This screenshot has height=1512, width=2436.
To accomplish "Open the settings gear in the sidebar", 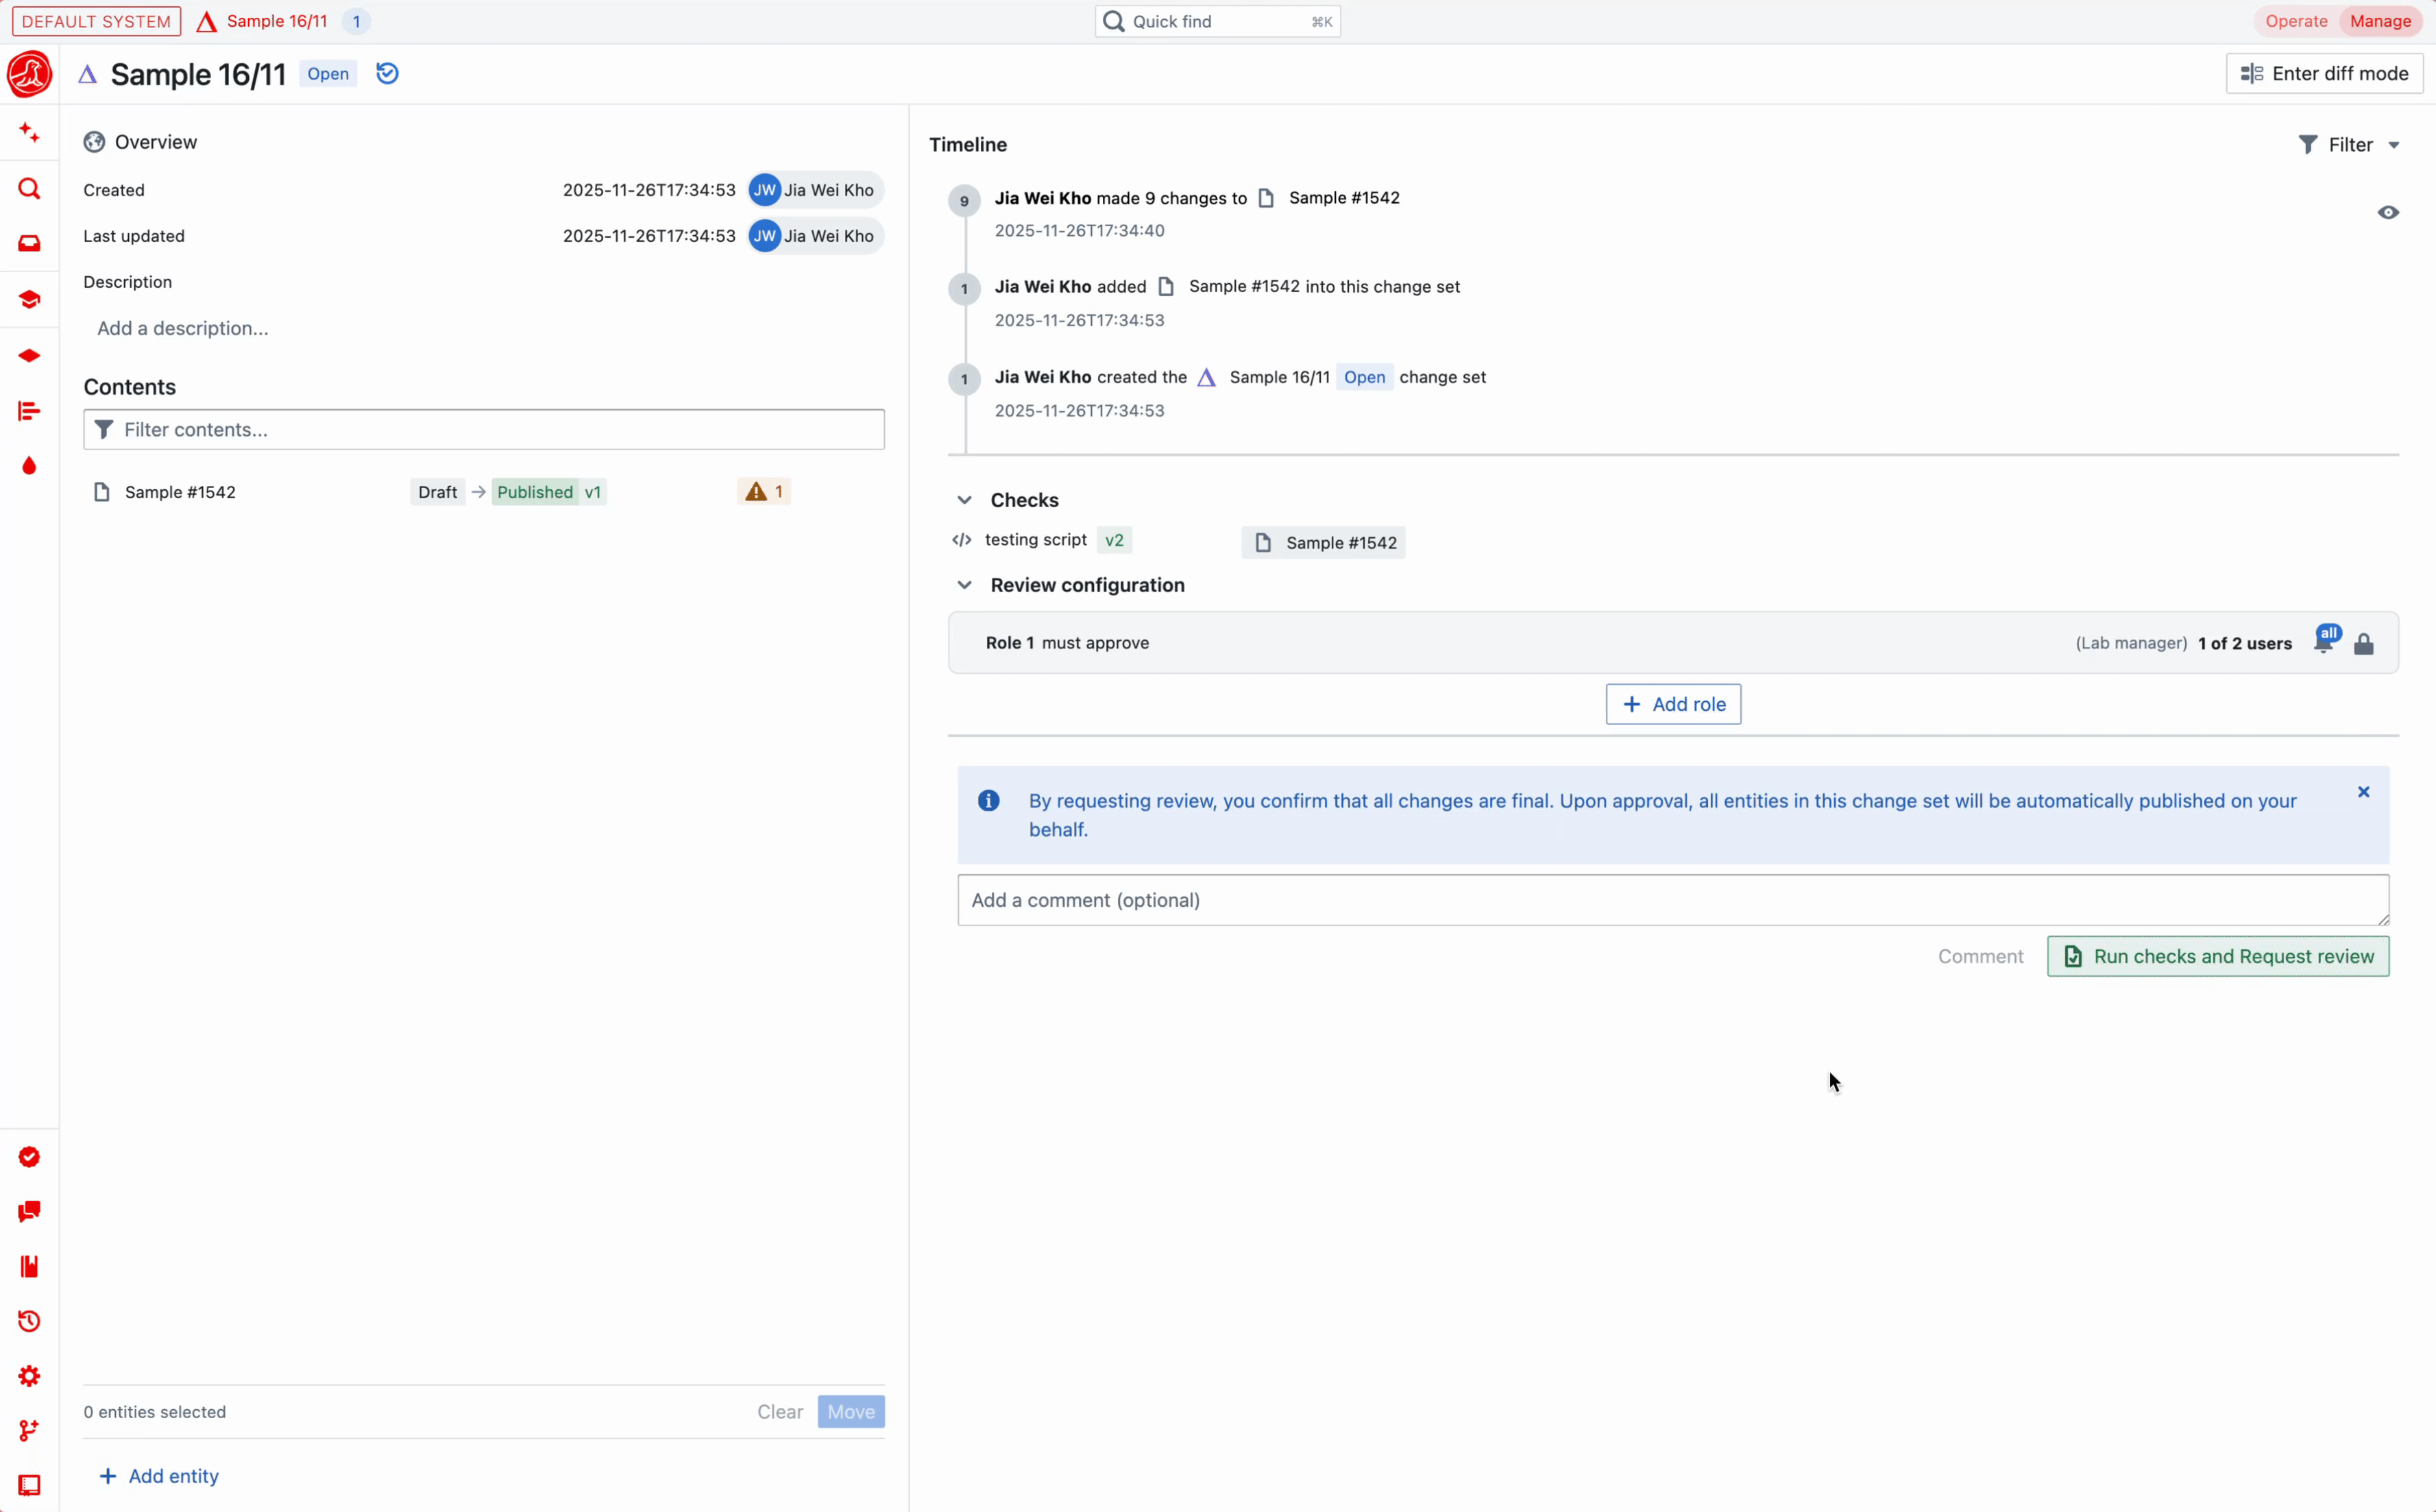I will [29, 1376].
